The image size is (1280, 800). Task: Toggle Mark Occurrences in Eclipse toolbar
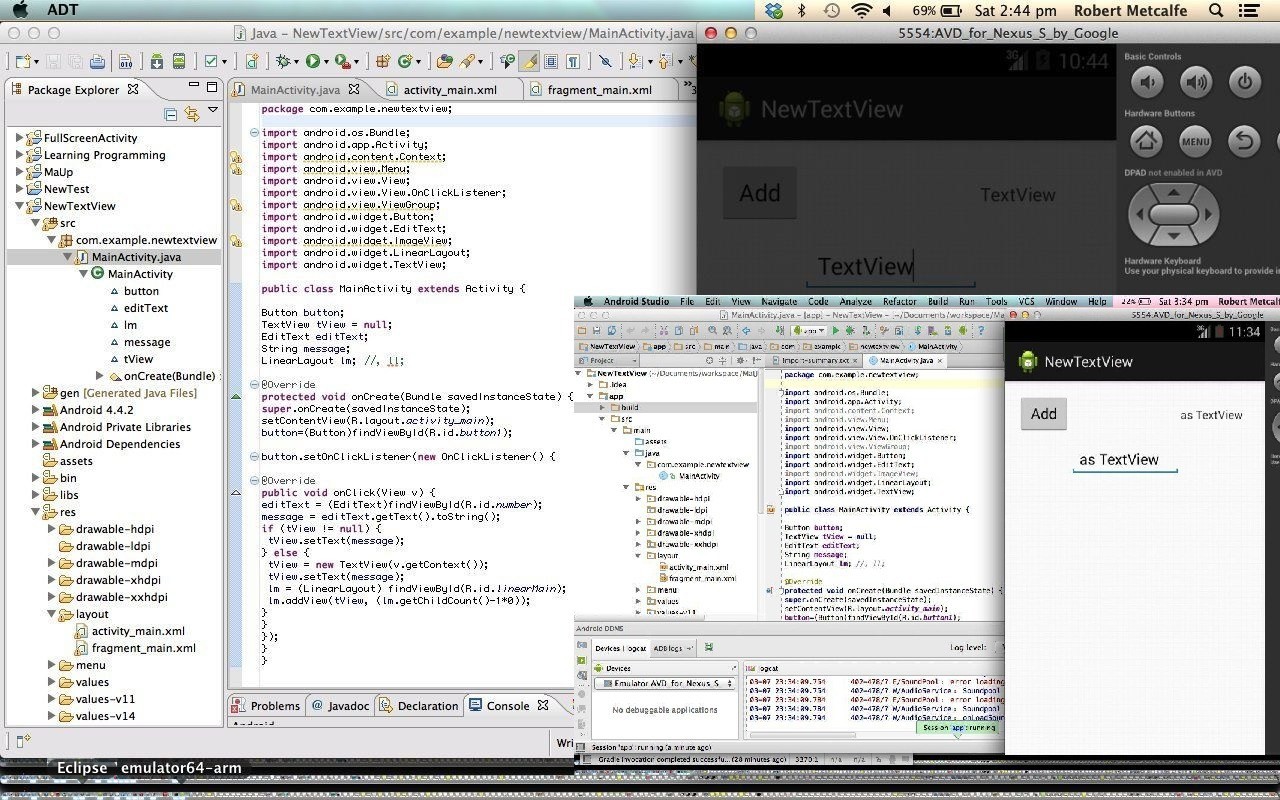pos(528,61)
